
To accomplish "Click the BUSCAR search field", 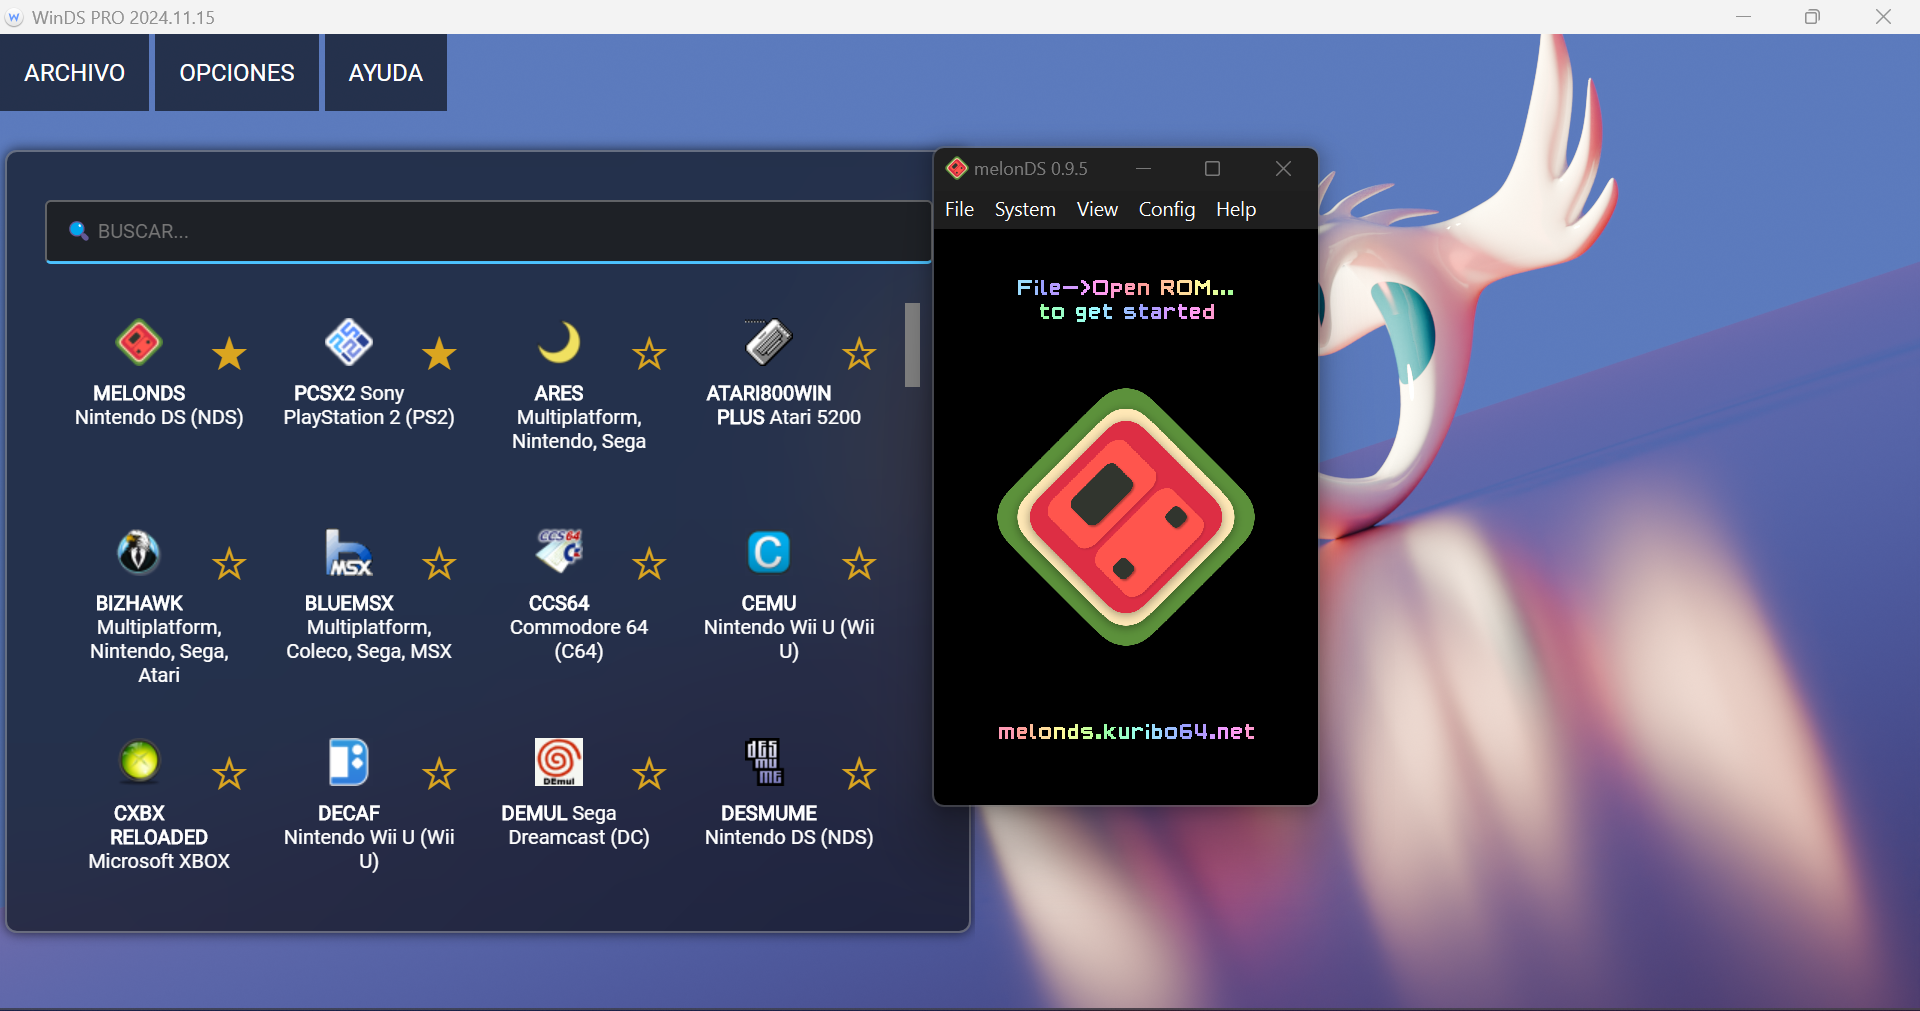I will click(x=489, y=232).
